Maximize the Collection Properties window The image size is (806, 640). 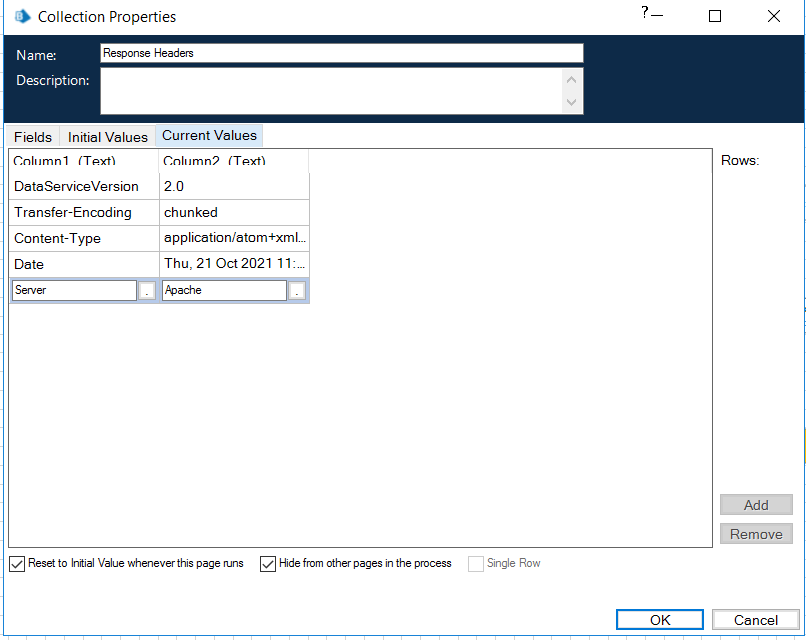(715, 16)
